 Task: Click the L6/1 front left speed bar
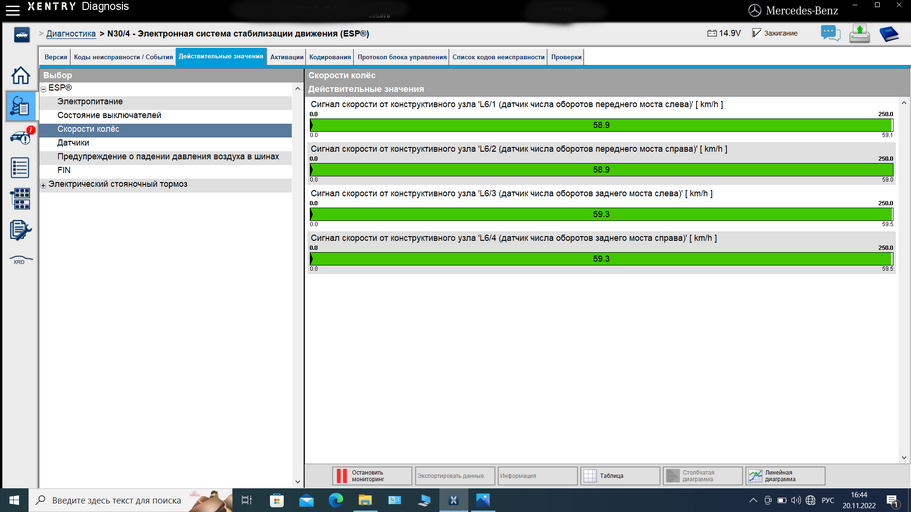(601, 125)
